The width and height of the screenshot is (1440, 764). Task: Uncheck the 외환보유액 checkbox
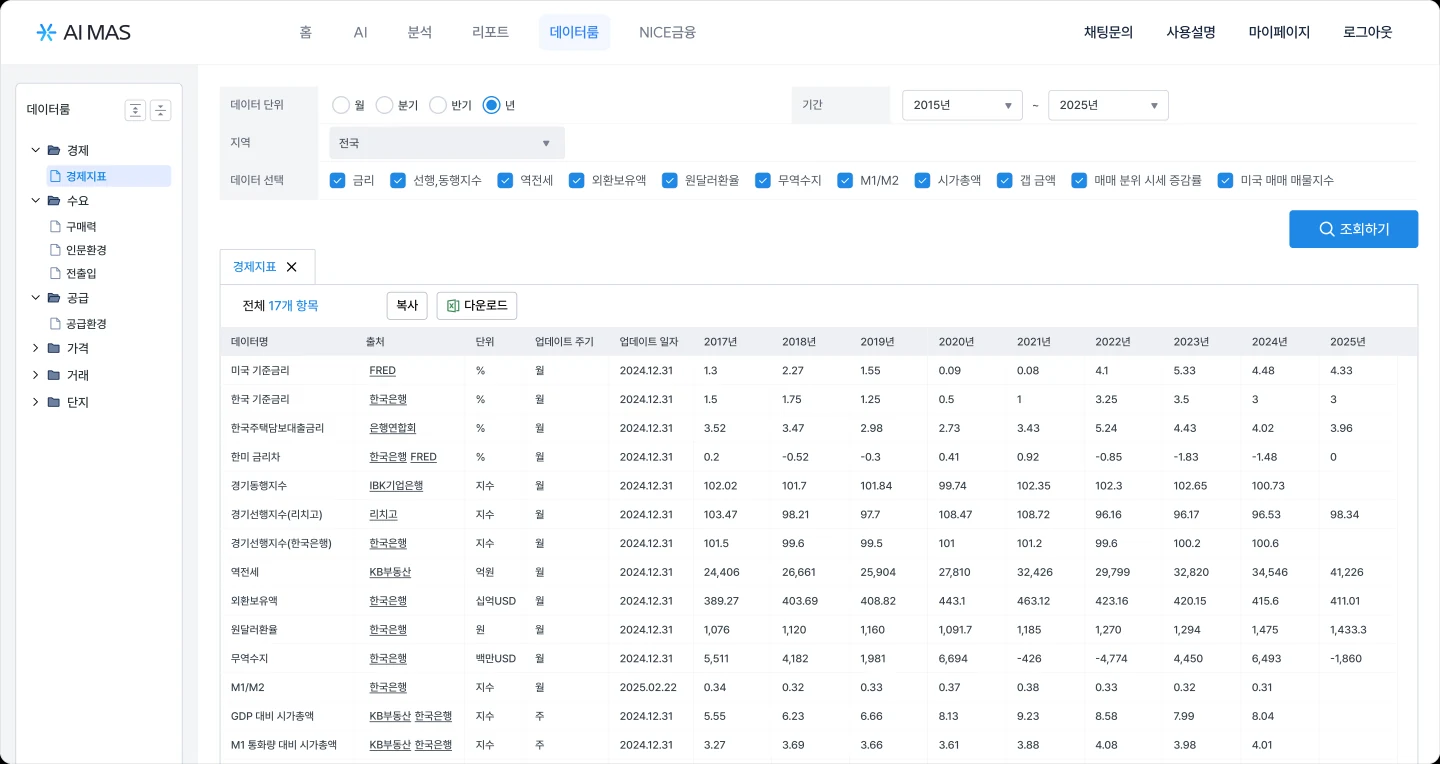point(577,181)
